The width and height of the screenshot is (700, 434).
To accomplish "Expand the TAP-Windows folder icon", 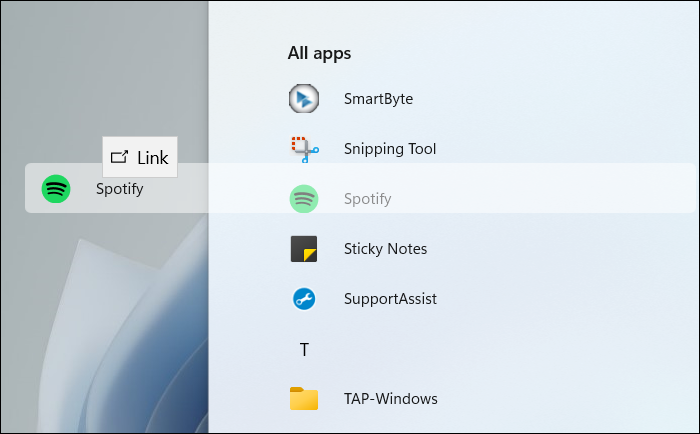I will (x=304, y=398).
